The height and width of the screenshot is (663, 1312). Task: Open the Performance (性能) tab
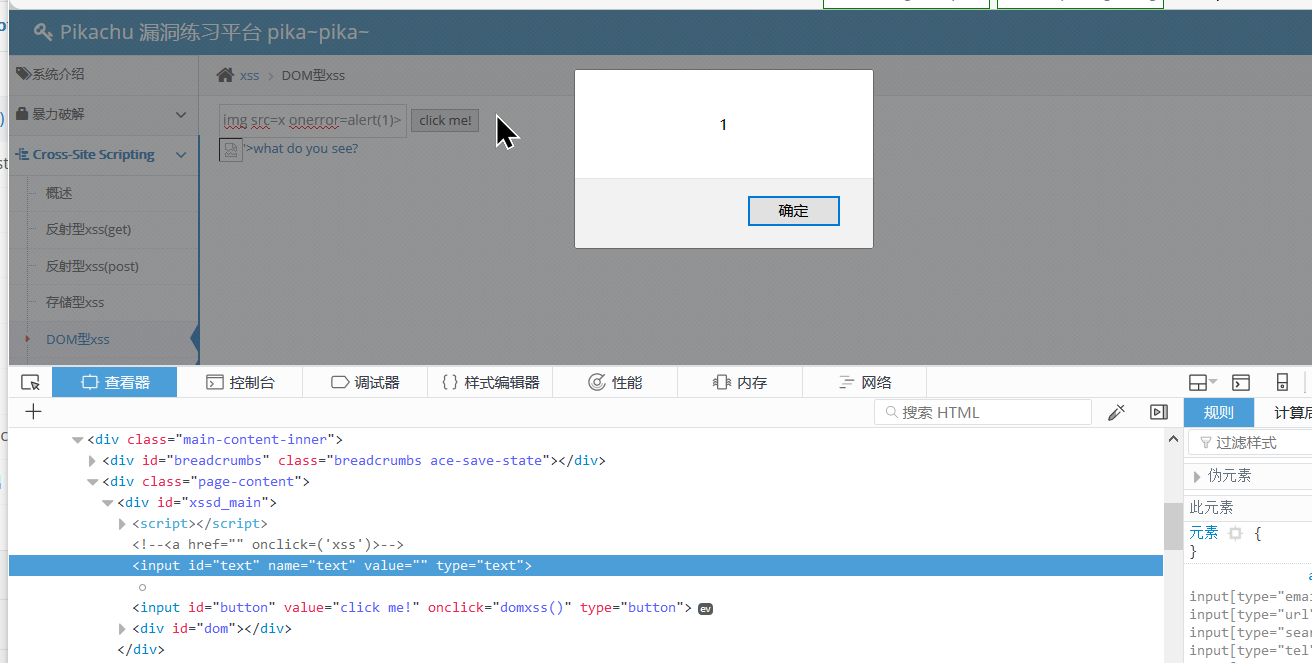[615, 382]
